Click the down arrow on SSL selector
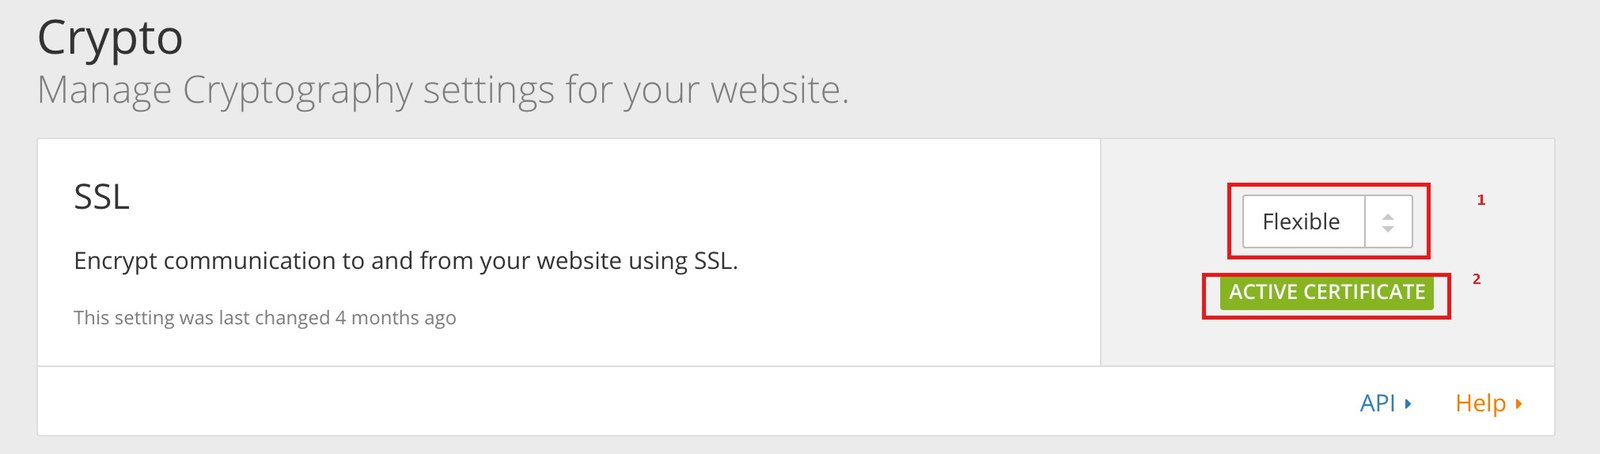This screenshot has height=454, width=1600. (x=1388, y=229)
